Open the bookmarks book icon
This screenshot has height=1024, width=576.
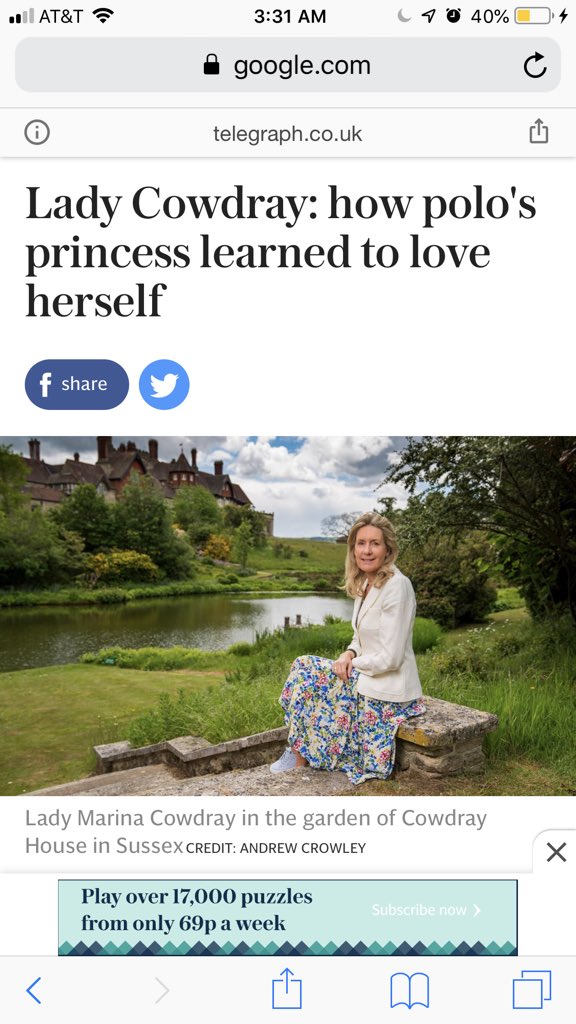(x=409, y=991)
